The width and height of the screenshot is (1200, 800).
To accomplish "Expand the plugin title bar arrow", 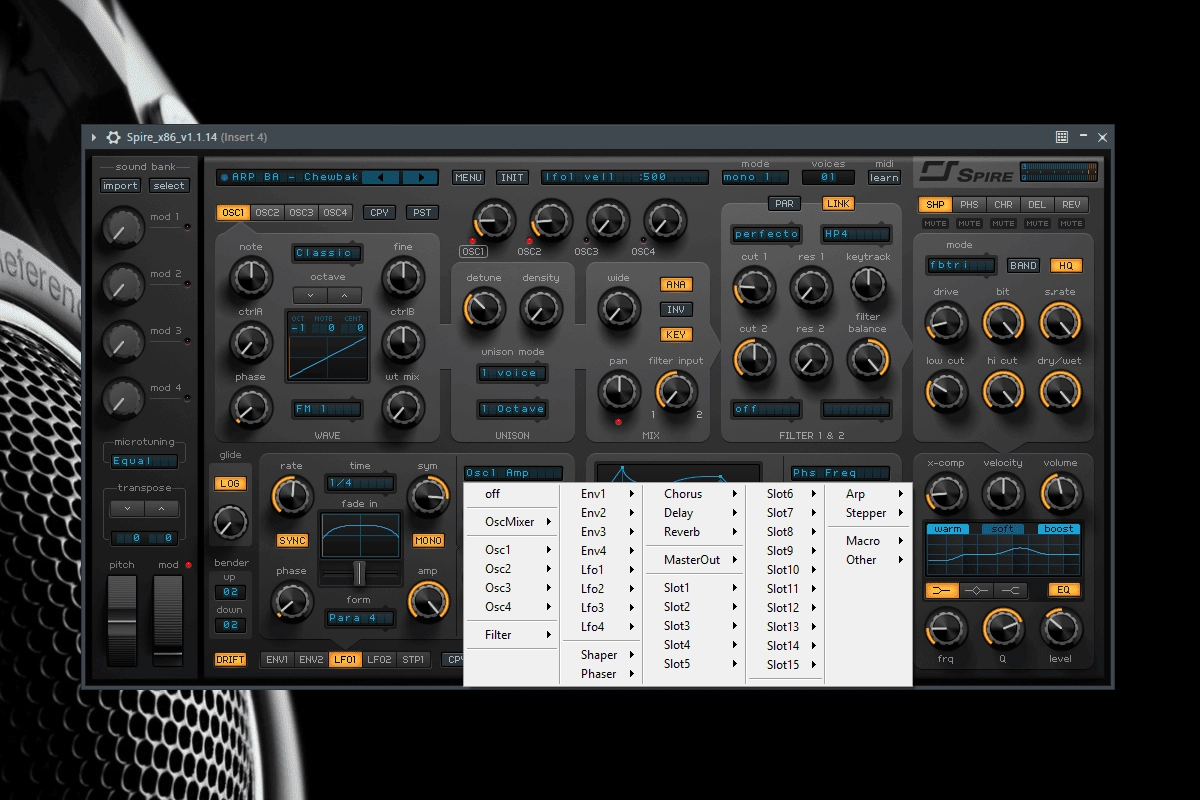I will point(94,137).
